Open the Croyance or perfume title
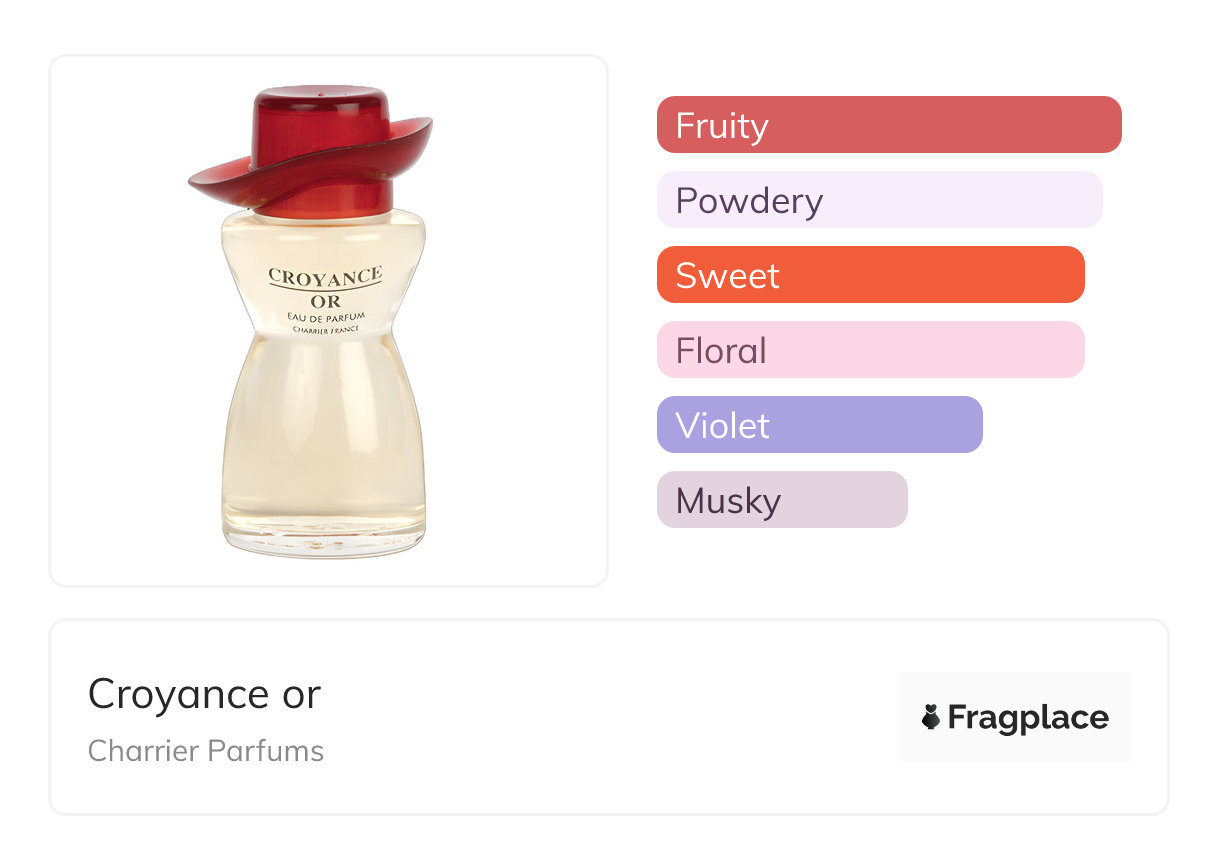Image resolution: width=1218 pixels, height=864 pixels. click(204, 694)
